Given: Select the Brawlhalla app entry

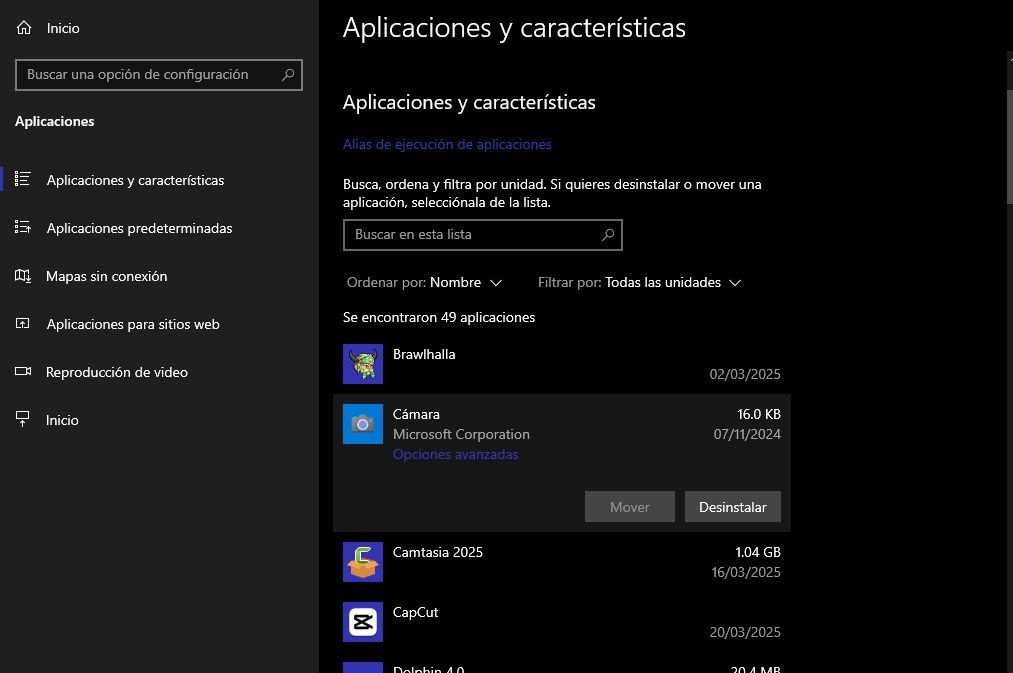Looking at the screenshot, I should (562, 364).
